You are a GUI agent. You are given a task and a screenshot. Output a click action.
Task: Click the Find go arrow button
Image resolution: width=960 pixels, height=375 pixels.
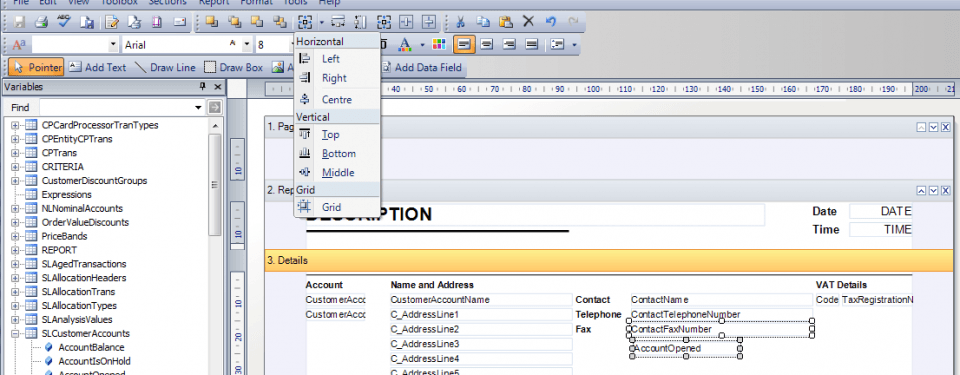pos(215,107)
